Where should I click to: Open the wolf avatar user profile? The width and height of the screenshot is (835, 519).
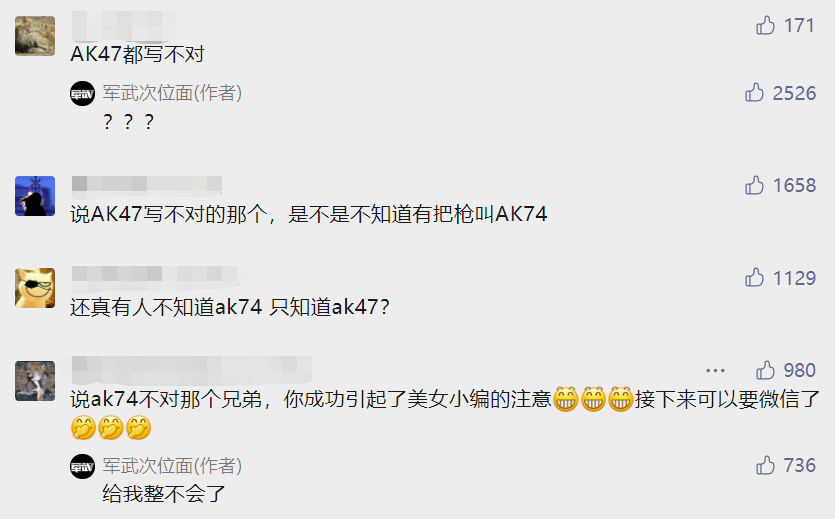(x=35, y=381)
